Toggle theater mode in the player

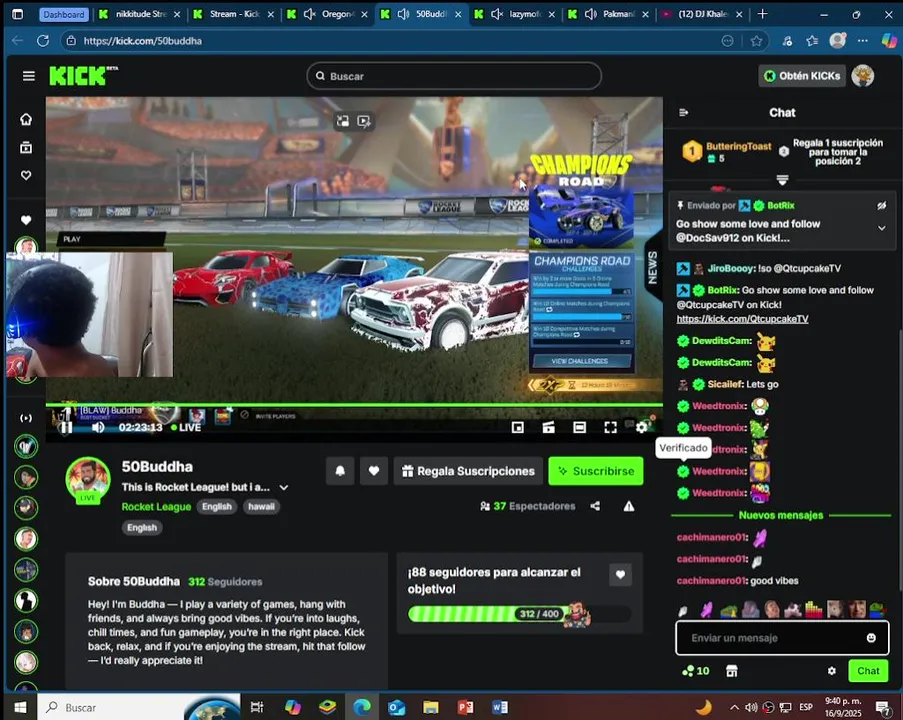(x=579, y=427)
